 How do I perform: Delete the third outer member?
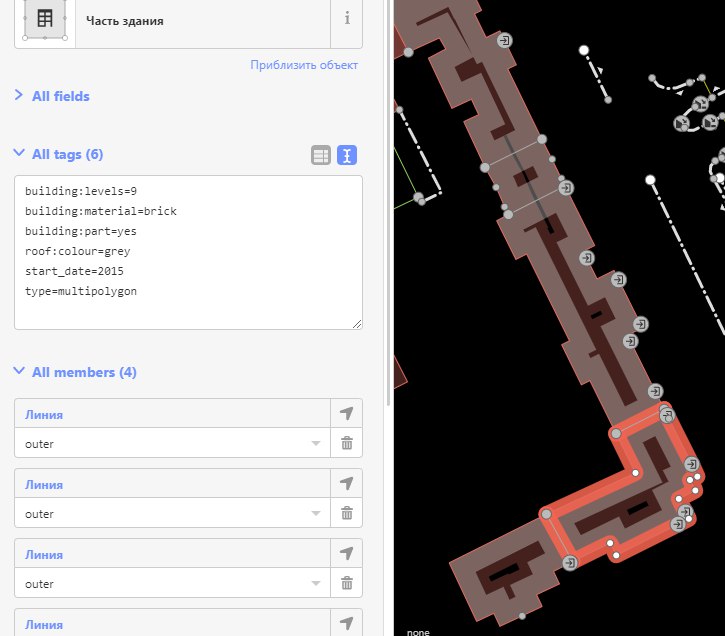pos(347,584)
